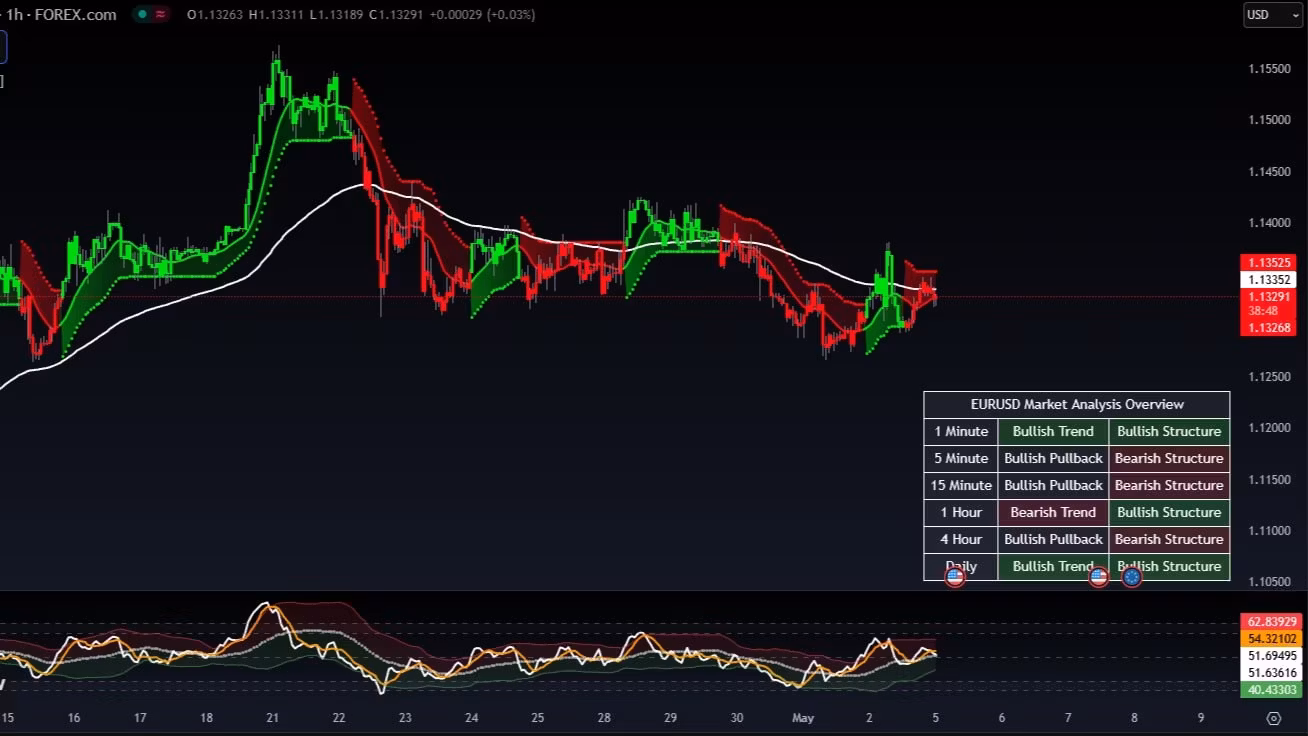Click date 21 on the time axis

tap(272, 718)
